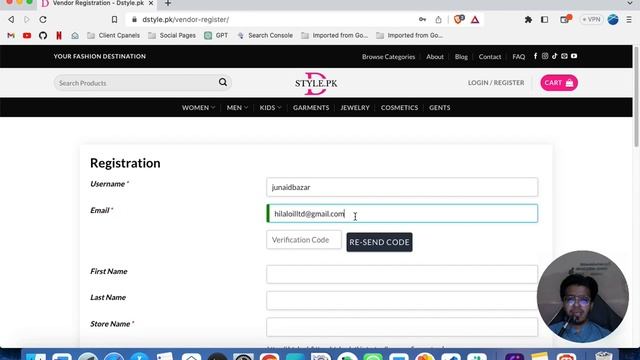Click into the Store Name field
Screen dimensions: 640x360
point(402,327)
